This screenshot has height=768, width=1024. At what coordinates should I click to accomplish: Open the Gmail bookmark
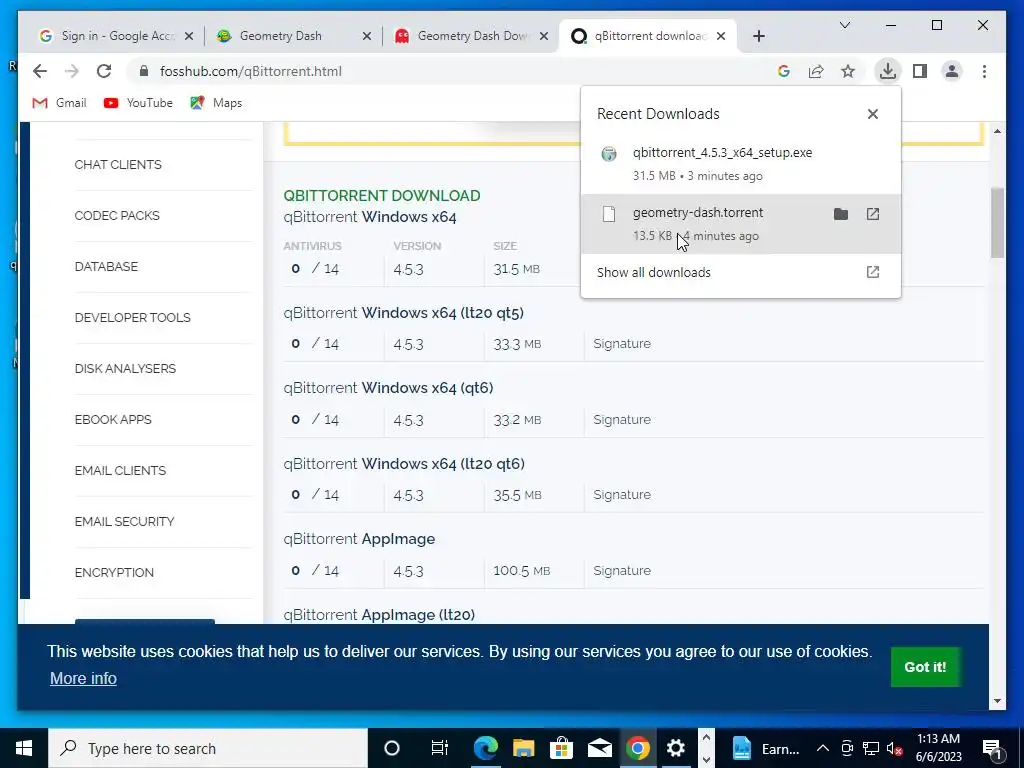(59, 103)
